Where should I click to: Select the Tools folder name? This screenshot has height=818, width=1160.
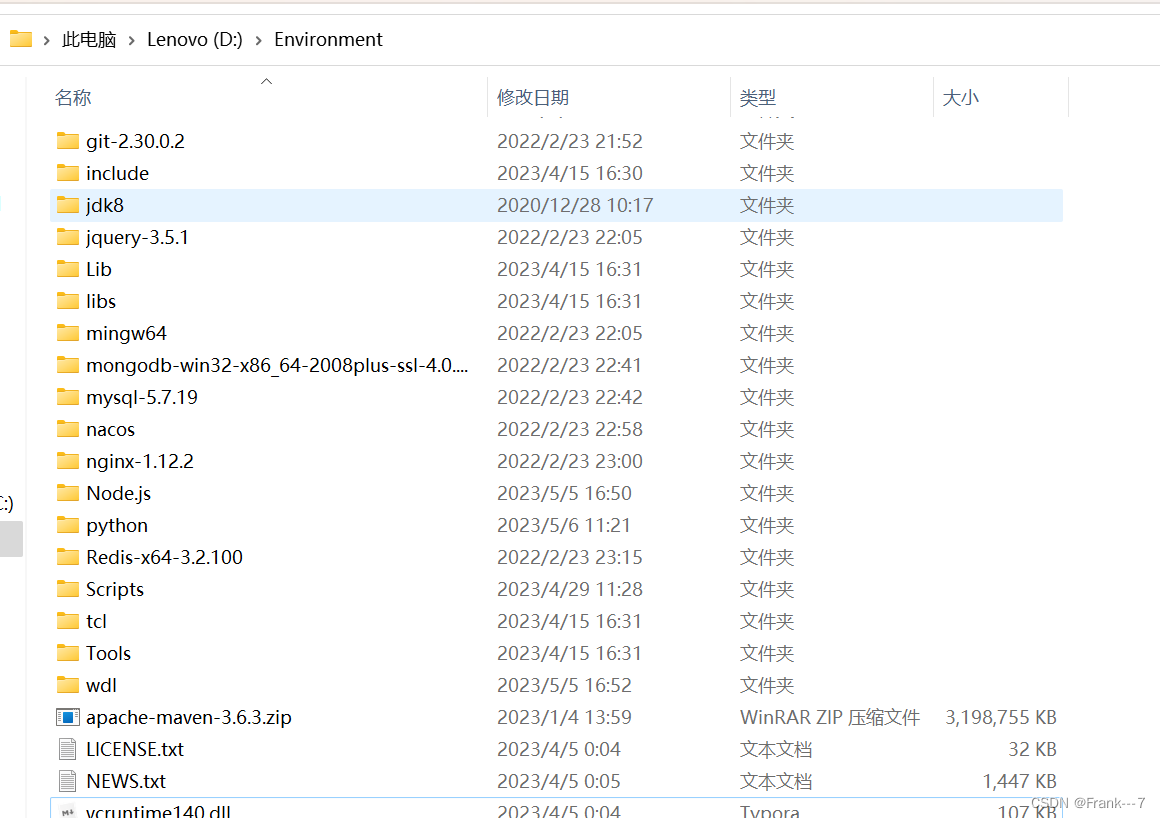tap(108, 653)
